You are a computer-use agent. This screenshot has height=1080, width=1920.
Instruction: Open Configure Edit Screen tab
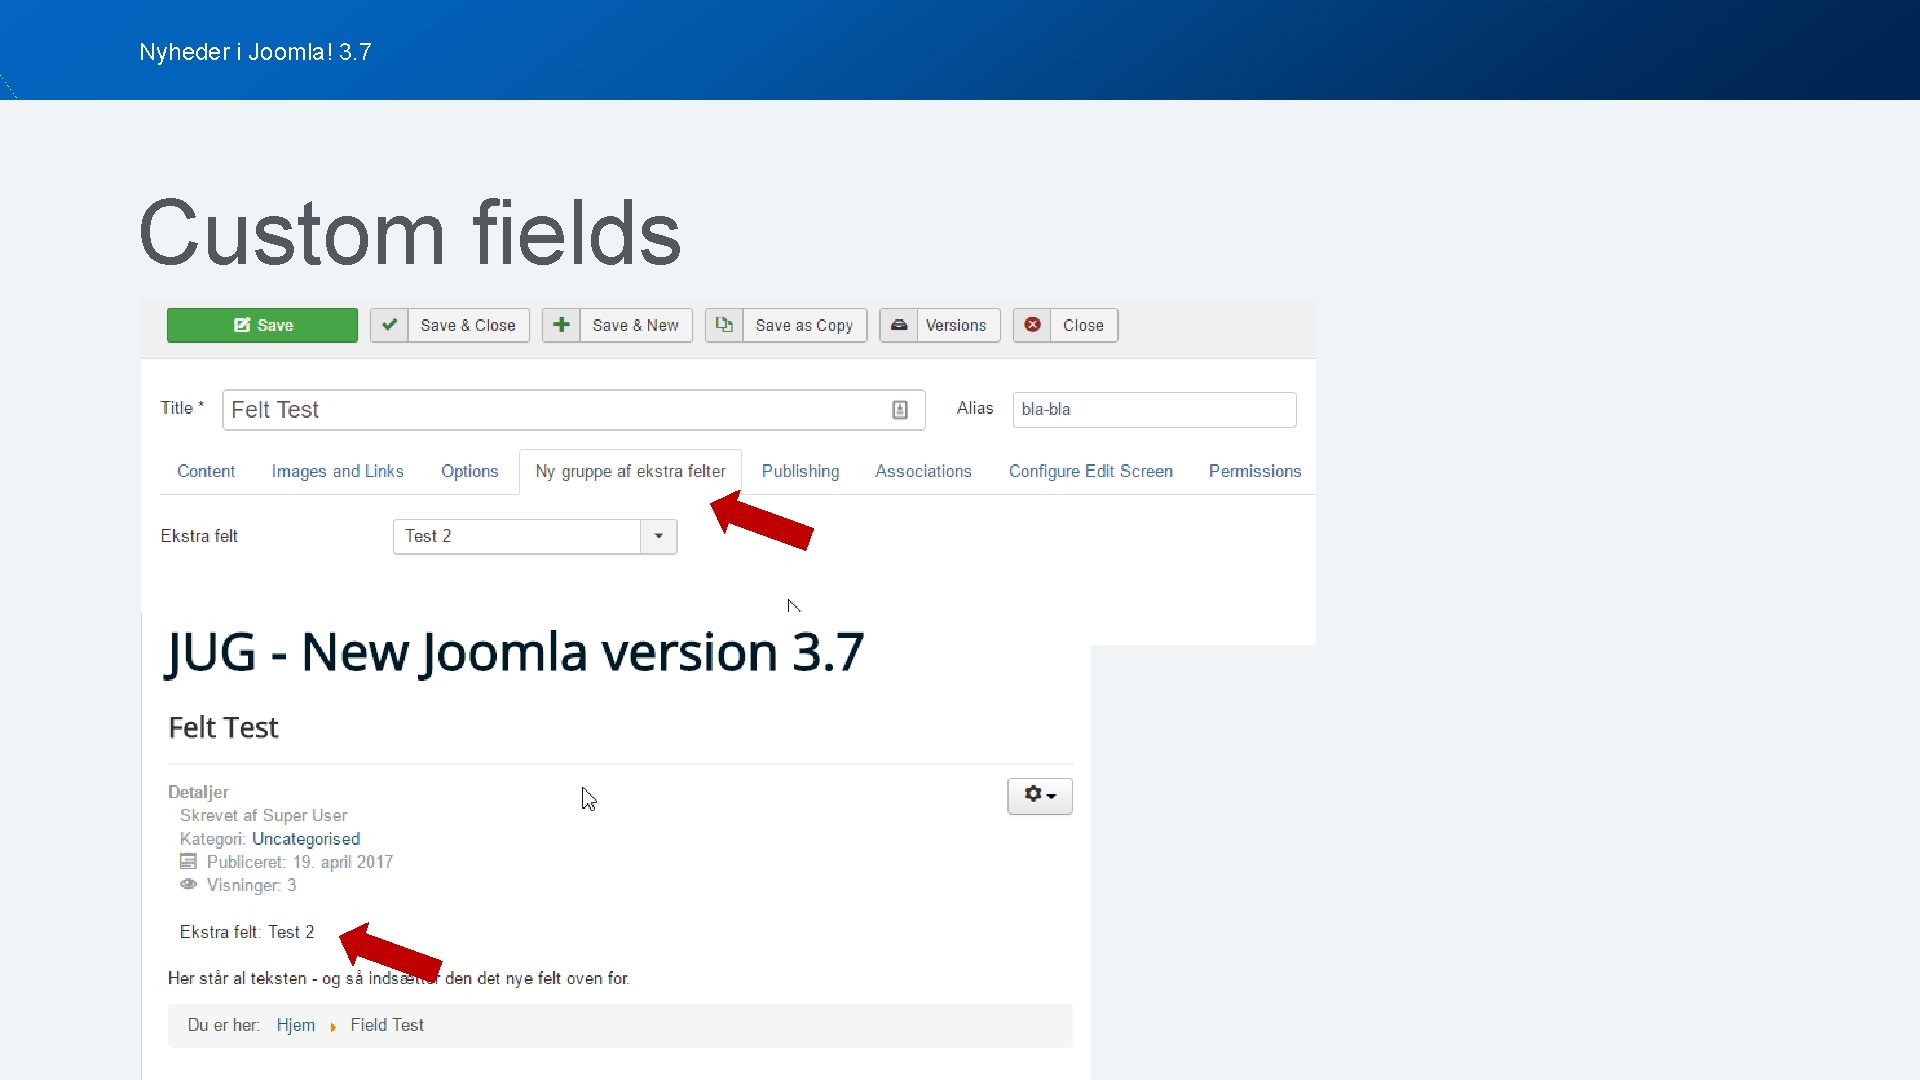(x=1090, y=471)
